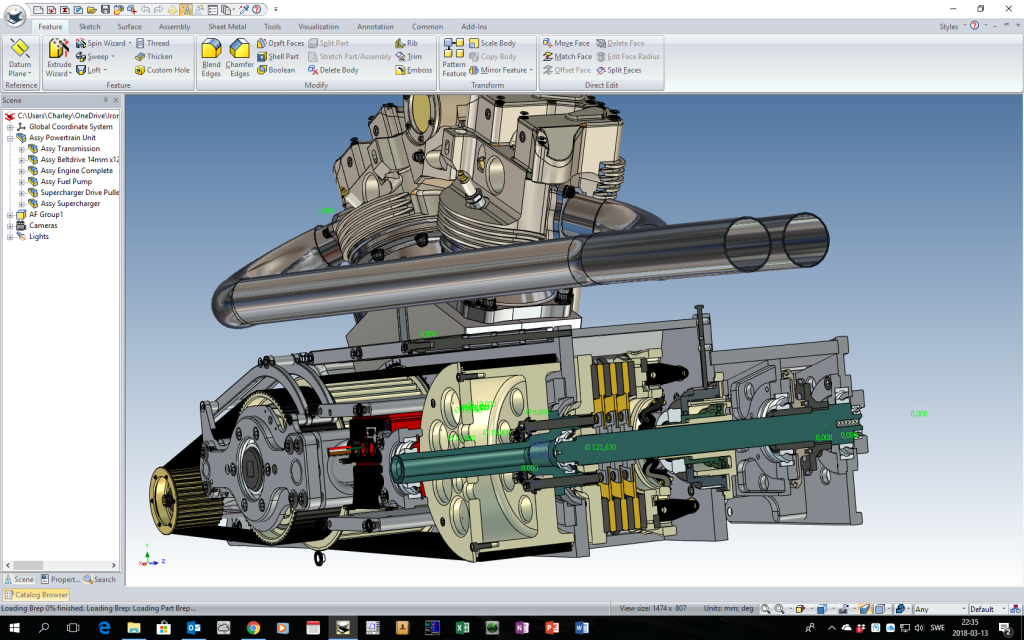Open the Any selection filter dropdown

click(x=963, y=608)
